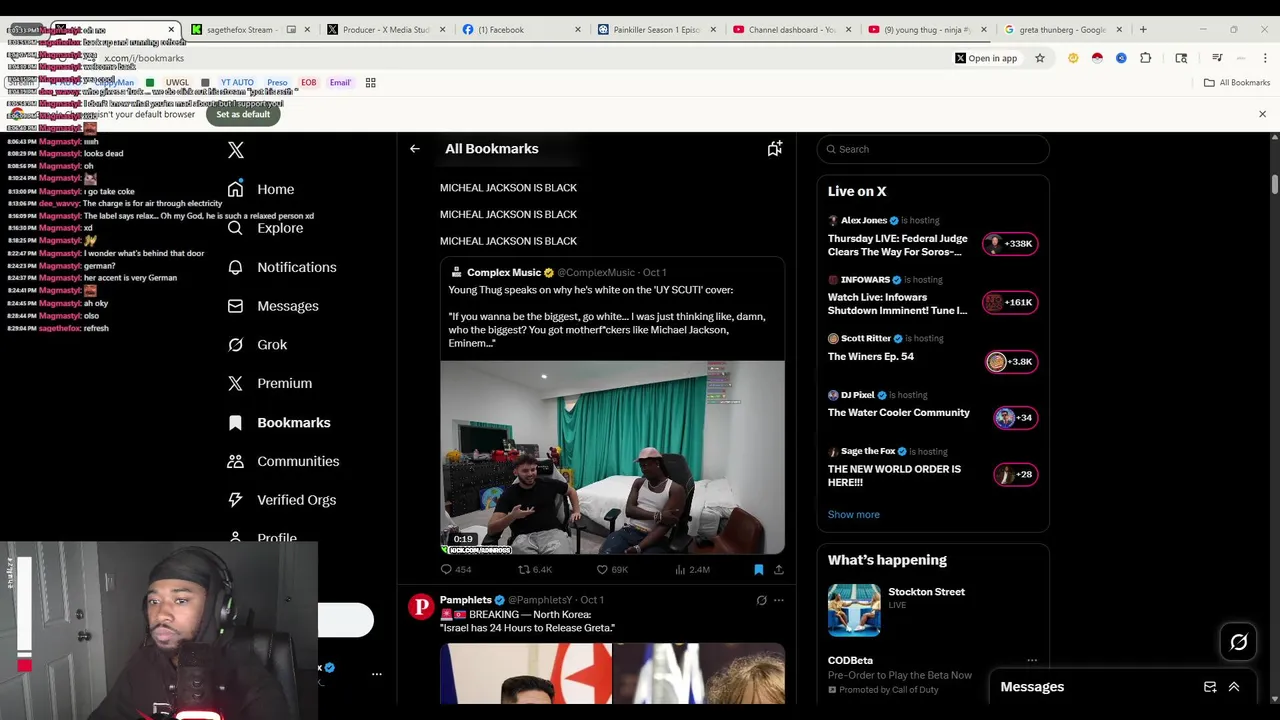This screenshot has height=720, width=1280.
Task: Compose a new message in Messages drawer
Action: [x=1210, y=687]
